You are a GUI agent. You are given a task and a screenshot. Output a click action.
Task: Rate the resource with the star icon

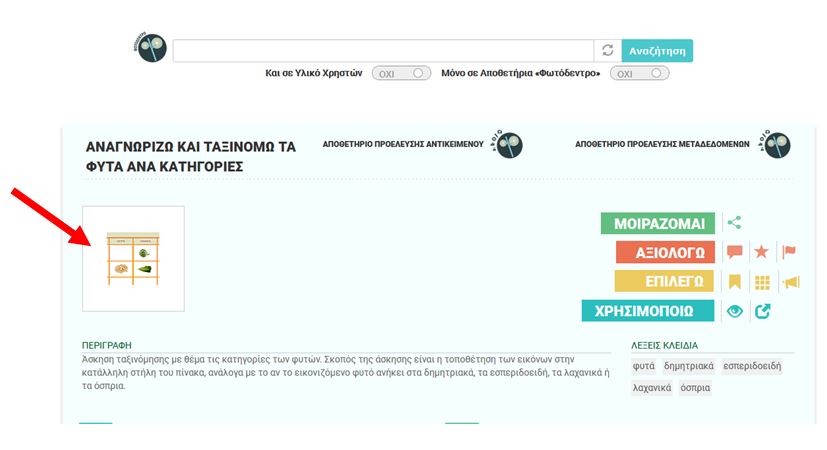[x=762, y=253]
